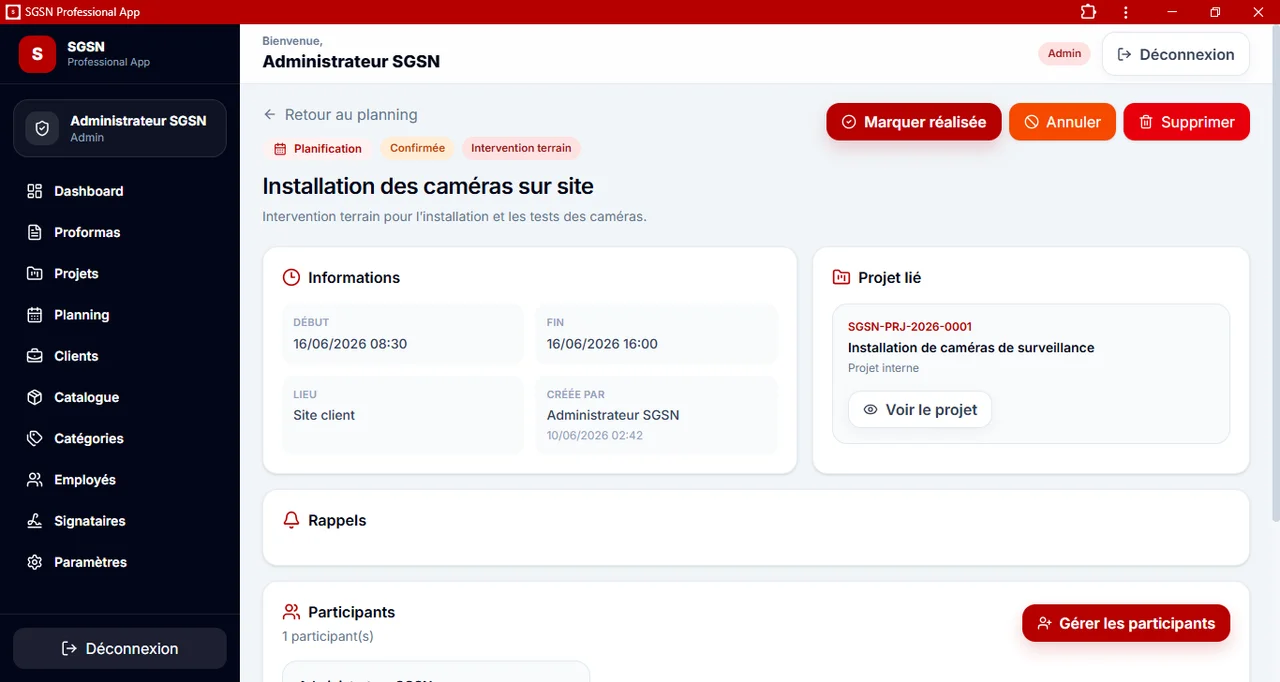Click the red SGSN logo
The height and width of the screenshot is (682, 1280).
click(37, 54)
